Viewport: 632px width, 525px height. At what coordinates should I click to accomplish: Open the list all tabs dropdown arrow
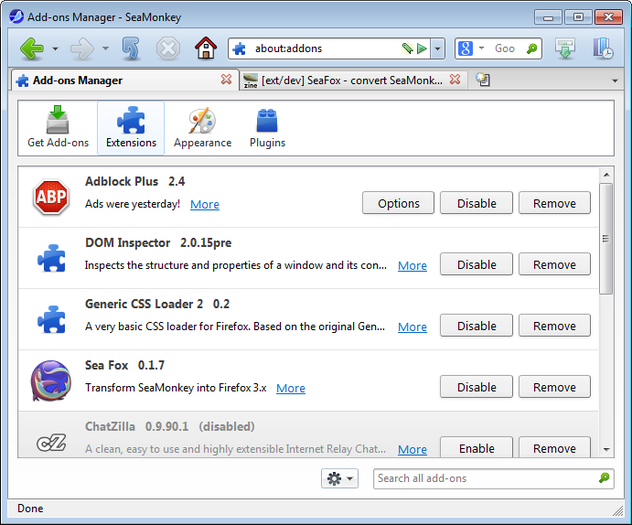coord(615,81)
